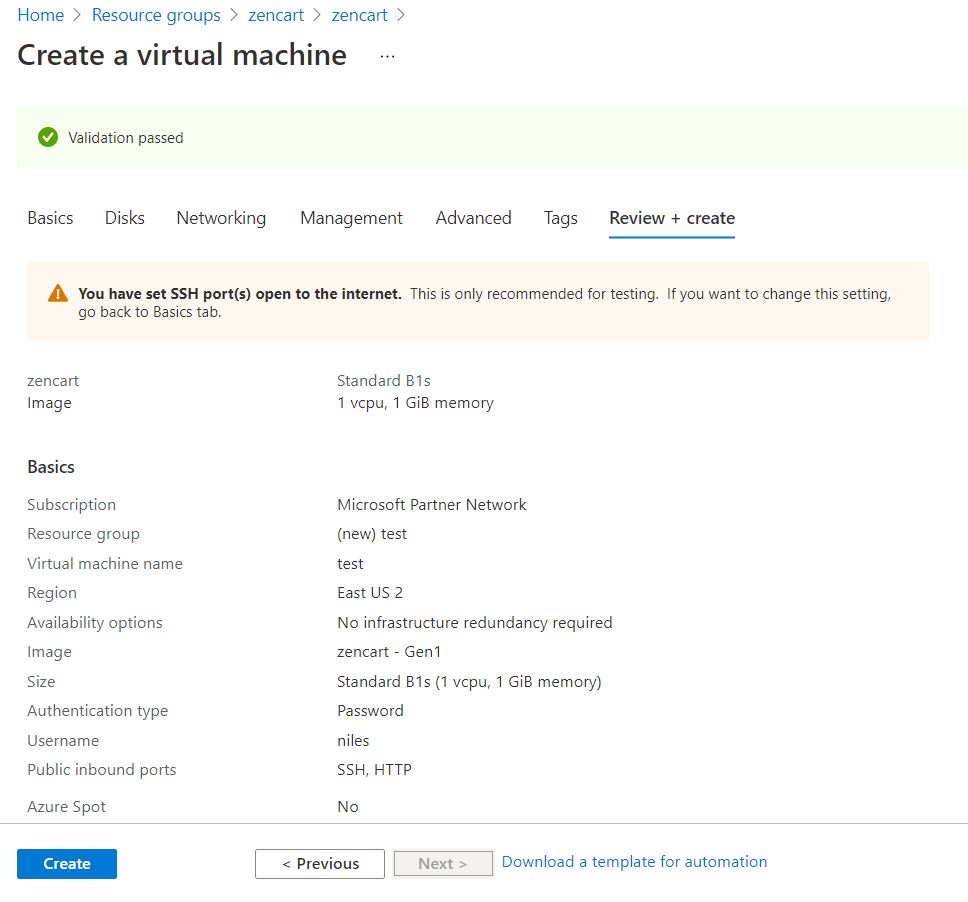Viewport: 968px width, 902px height.
Task: Click the greyed-out Next button
Action: coord(443,864)
